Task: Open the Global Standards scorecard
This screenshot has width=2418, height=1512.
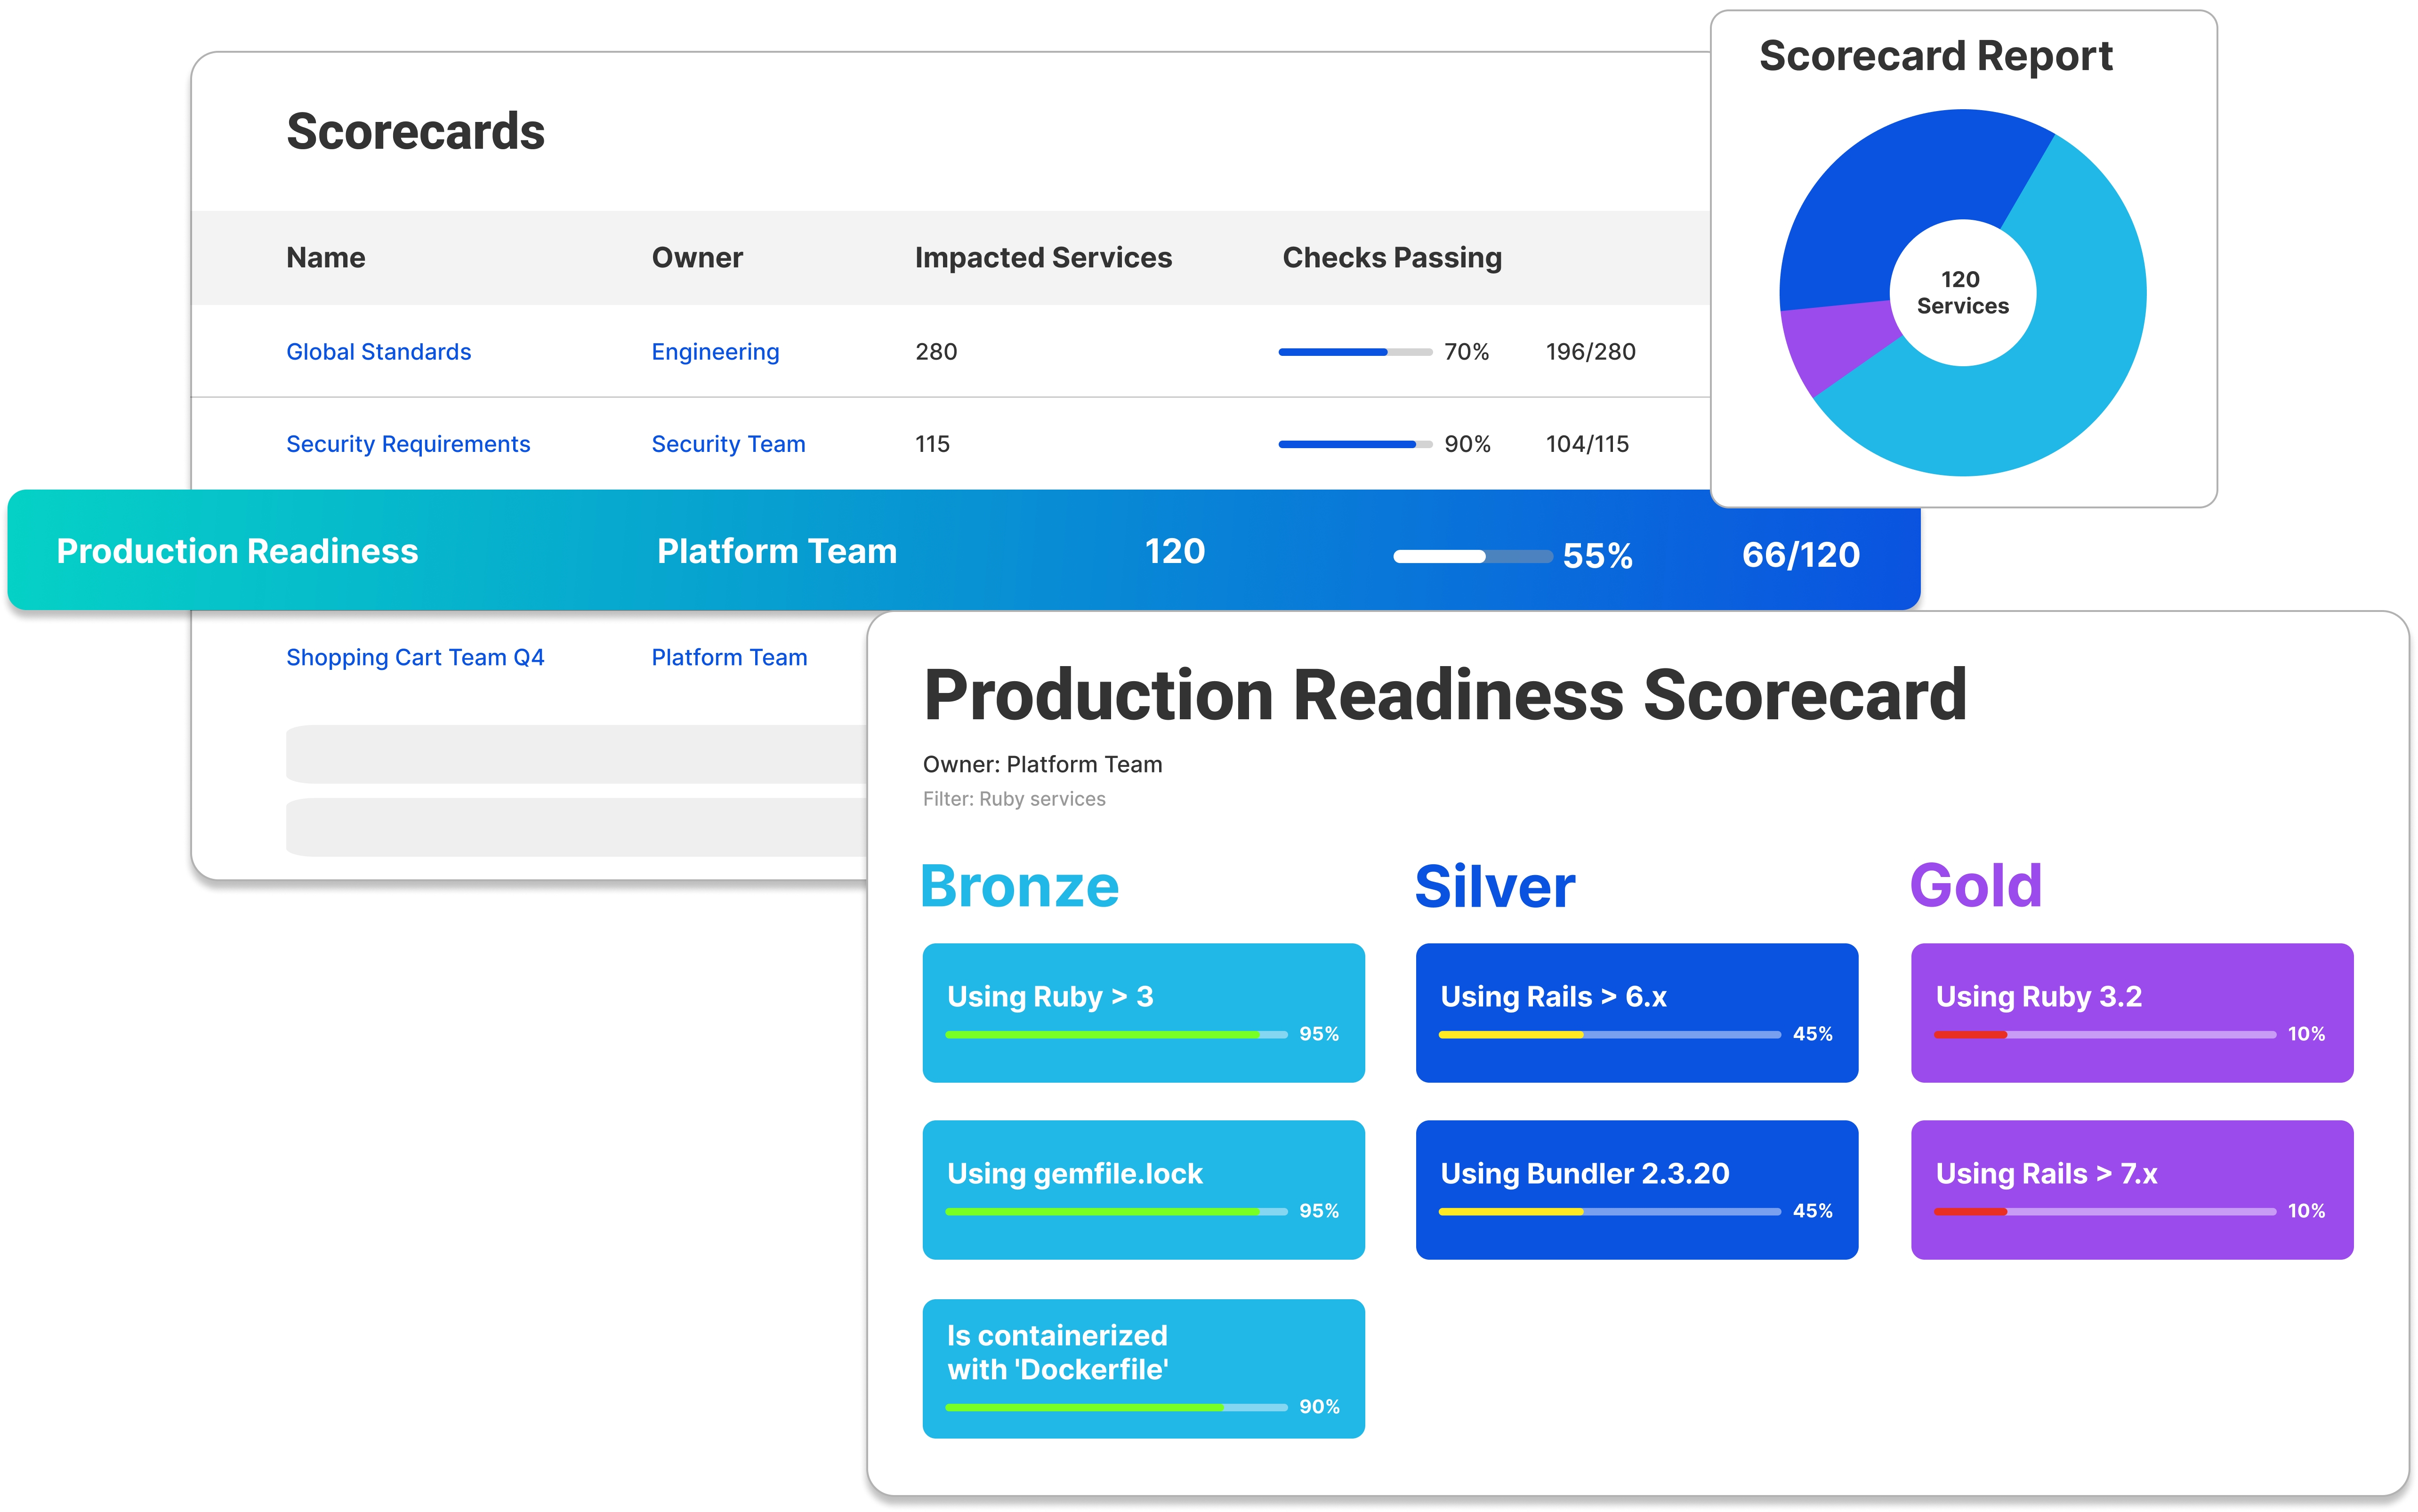Action: click(378, 351)
